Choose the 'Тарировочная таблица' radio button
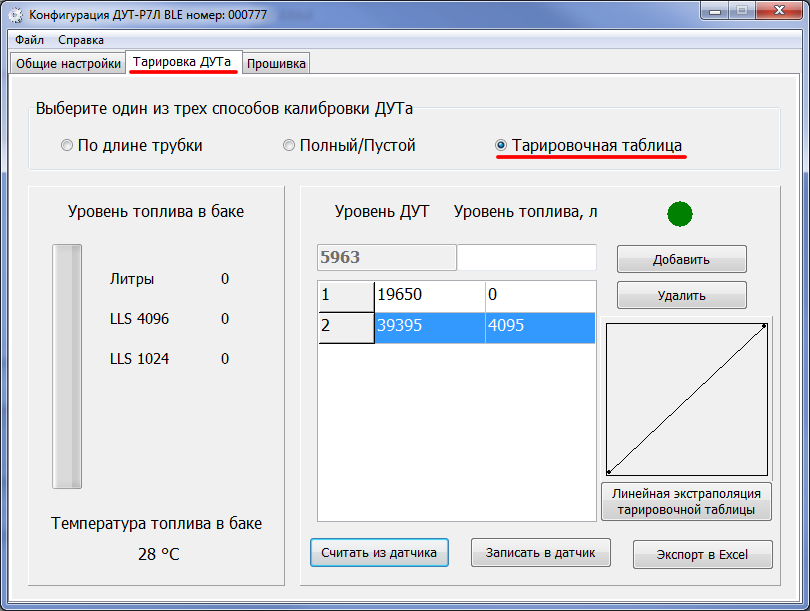810x611 pixels. click(x=588, y=146)
